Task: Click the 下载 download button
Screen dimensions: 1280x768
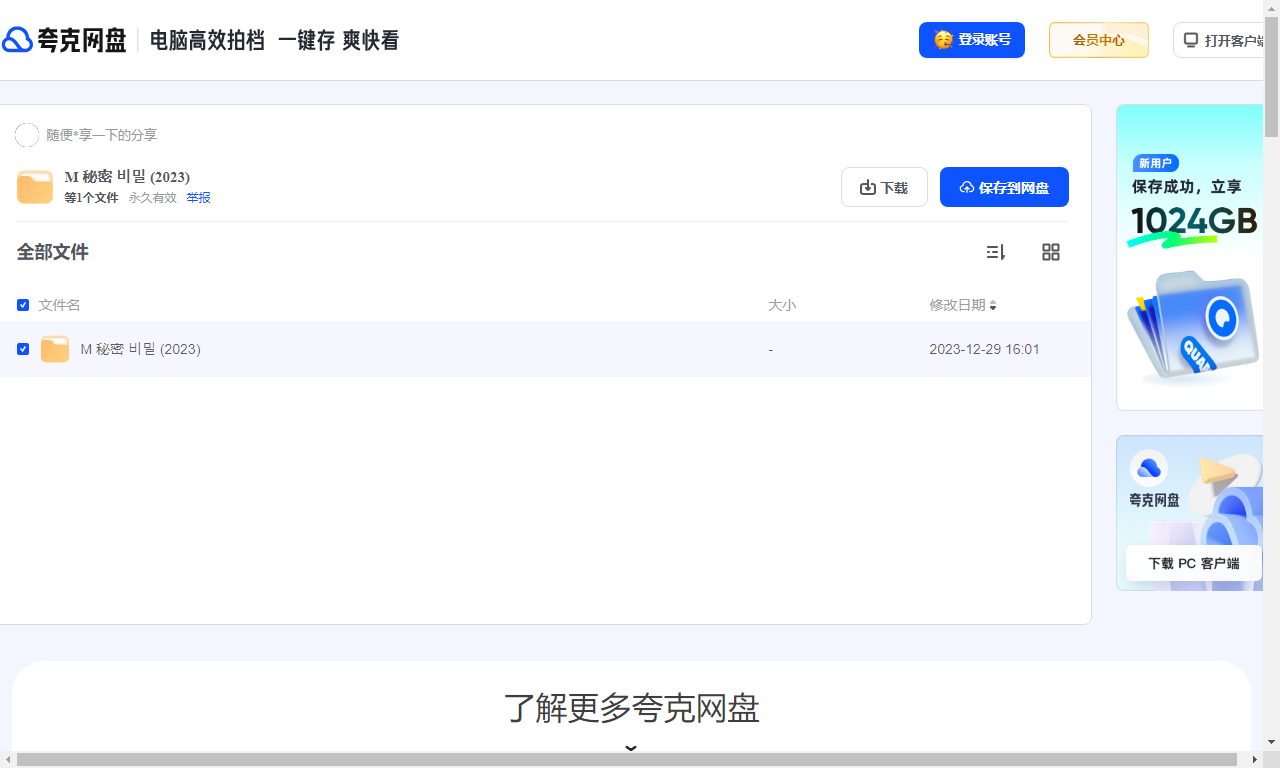Action: [884, 187]
